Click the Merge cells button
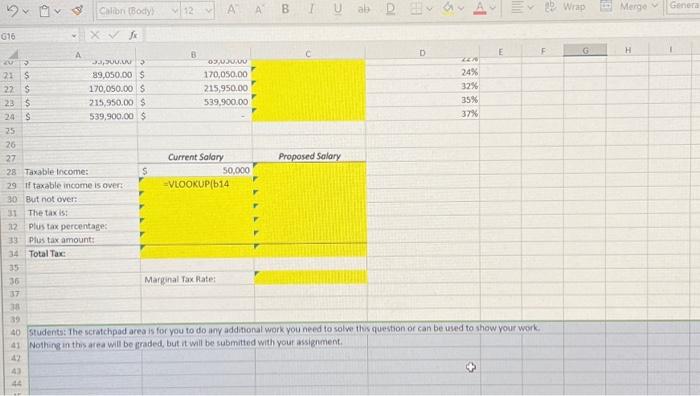Image resolution: width=700 pixels, height=396 pixels. 625,6
